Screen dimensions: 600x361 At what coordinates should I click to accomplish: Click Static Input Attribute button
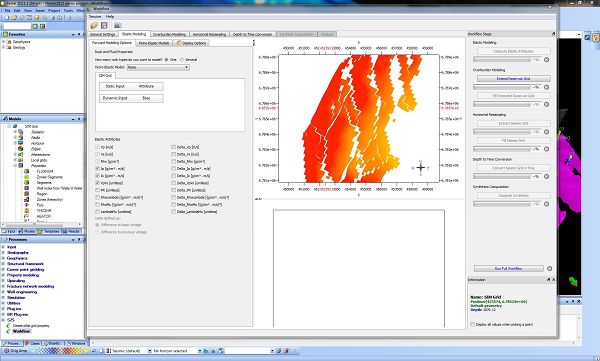click(x=131, y=87)
